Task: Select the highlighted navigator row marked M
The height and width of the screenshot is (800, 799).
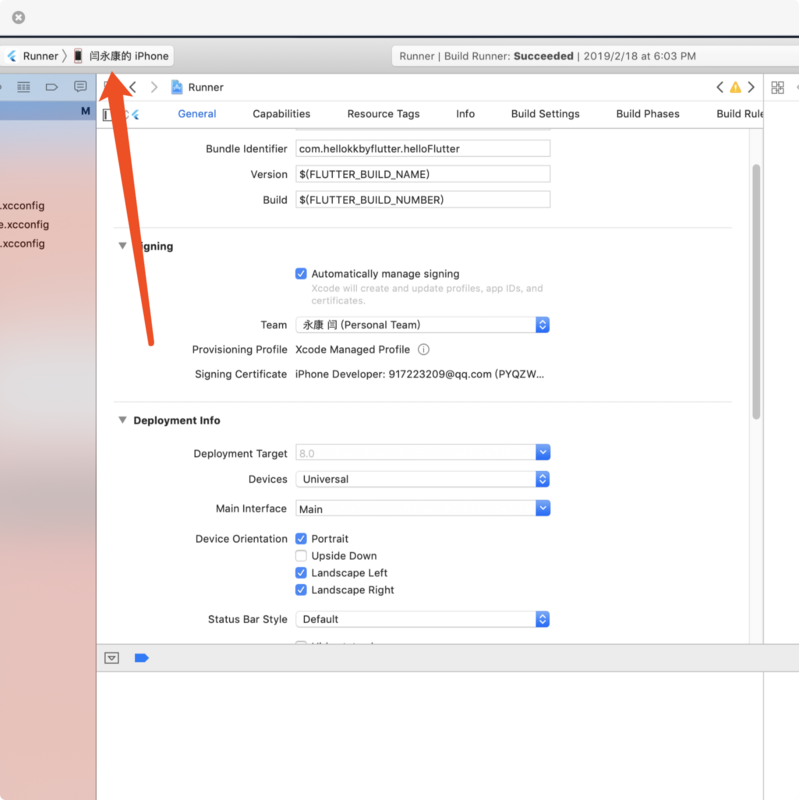Action: [48, 111]
